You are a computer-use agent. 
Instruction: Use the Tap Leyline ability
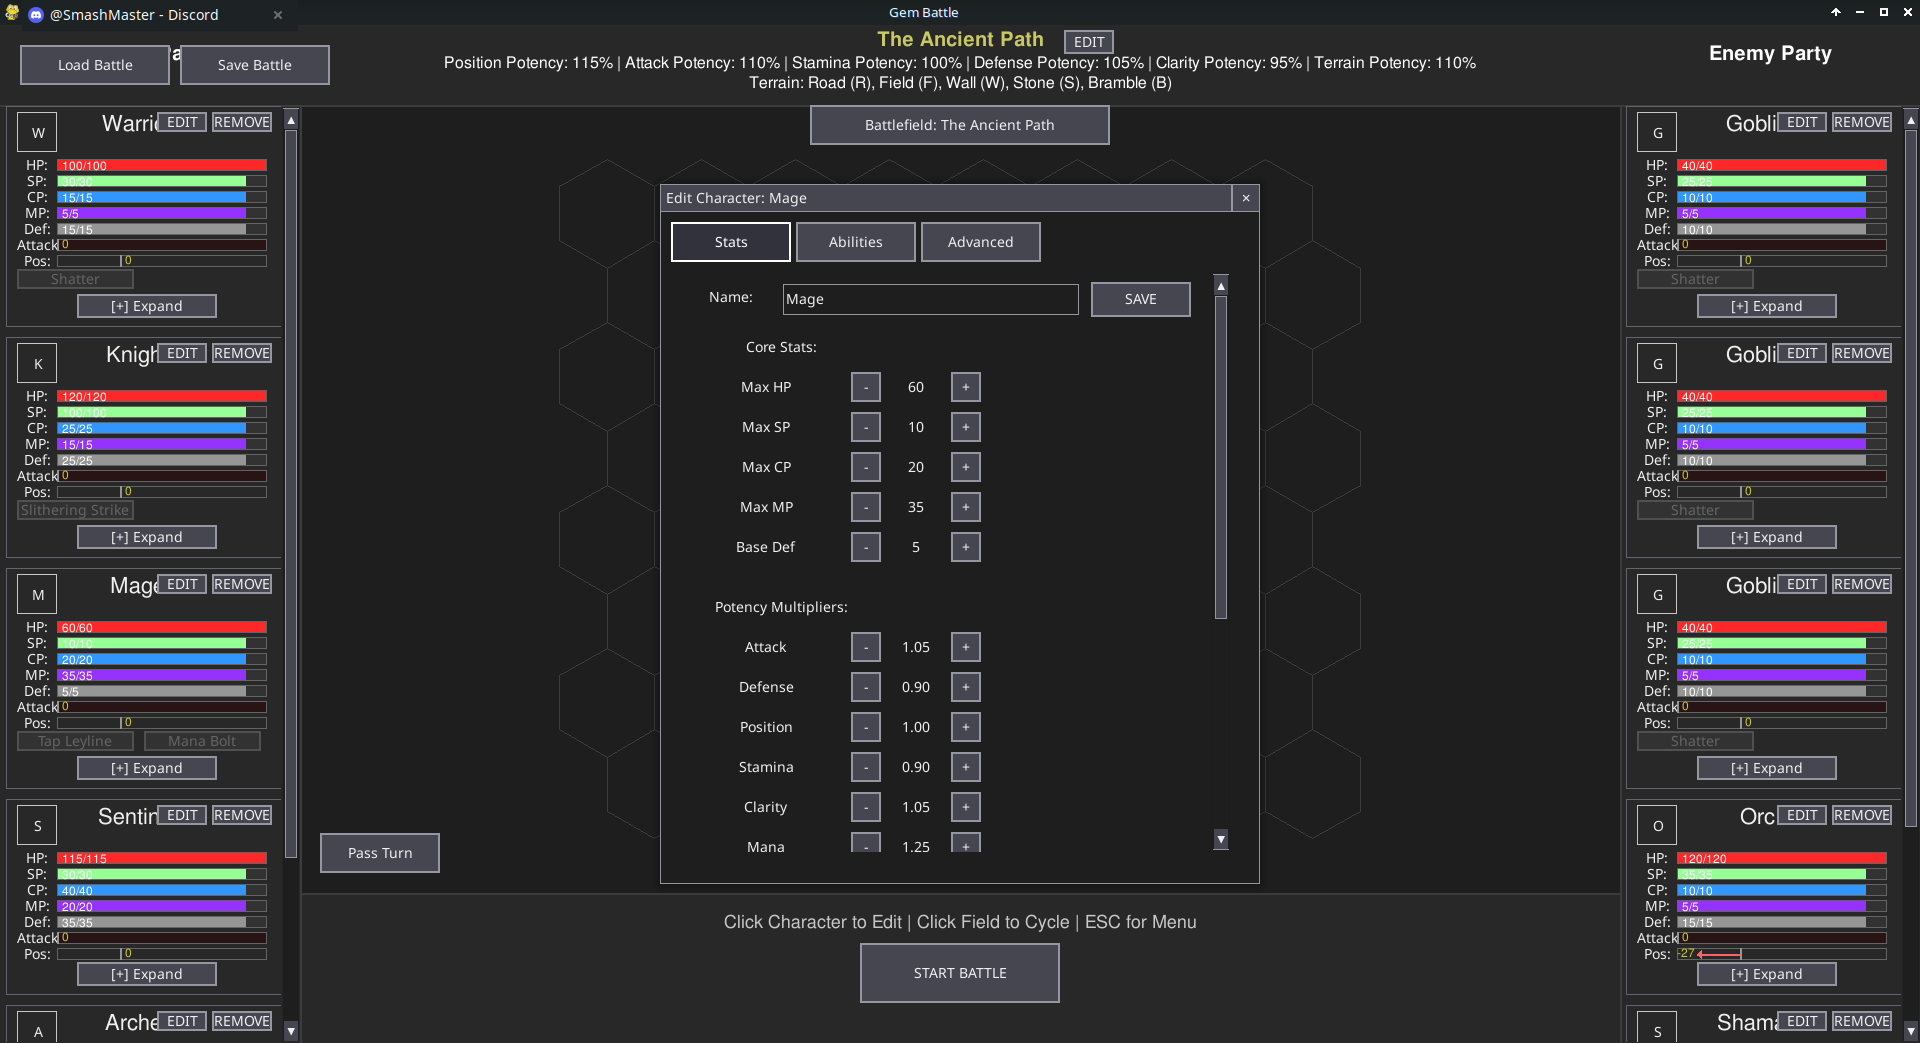(75, 740)
